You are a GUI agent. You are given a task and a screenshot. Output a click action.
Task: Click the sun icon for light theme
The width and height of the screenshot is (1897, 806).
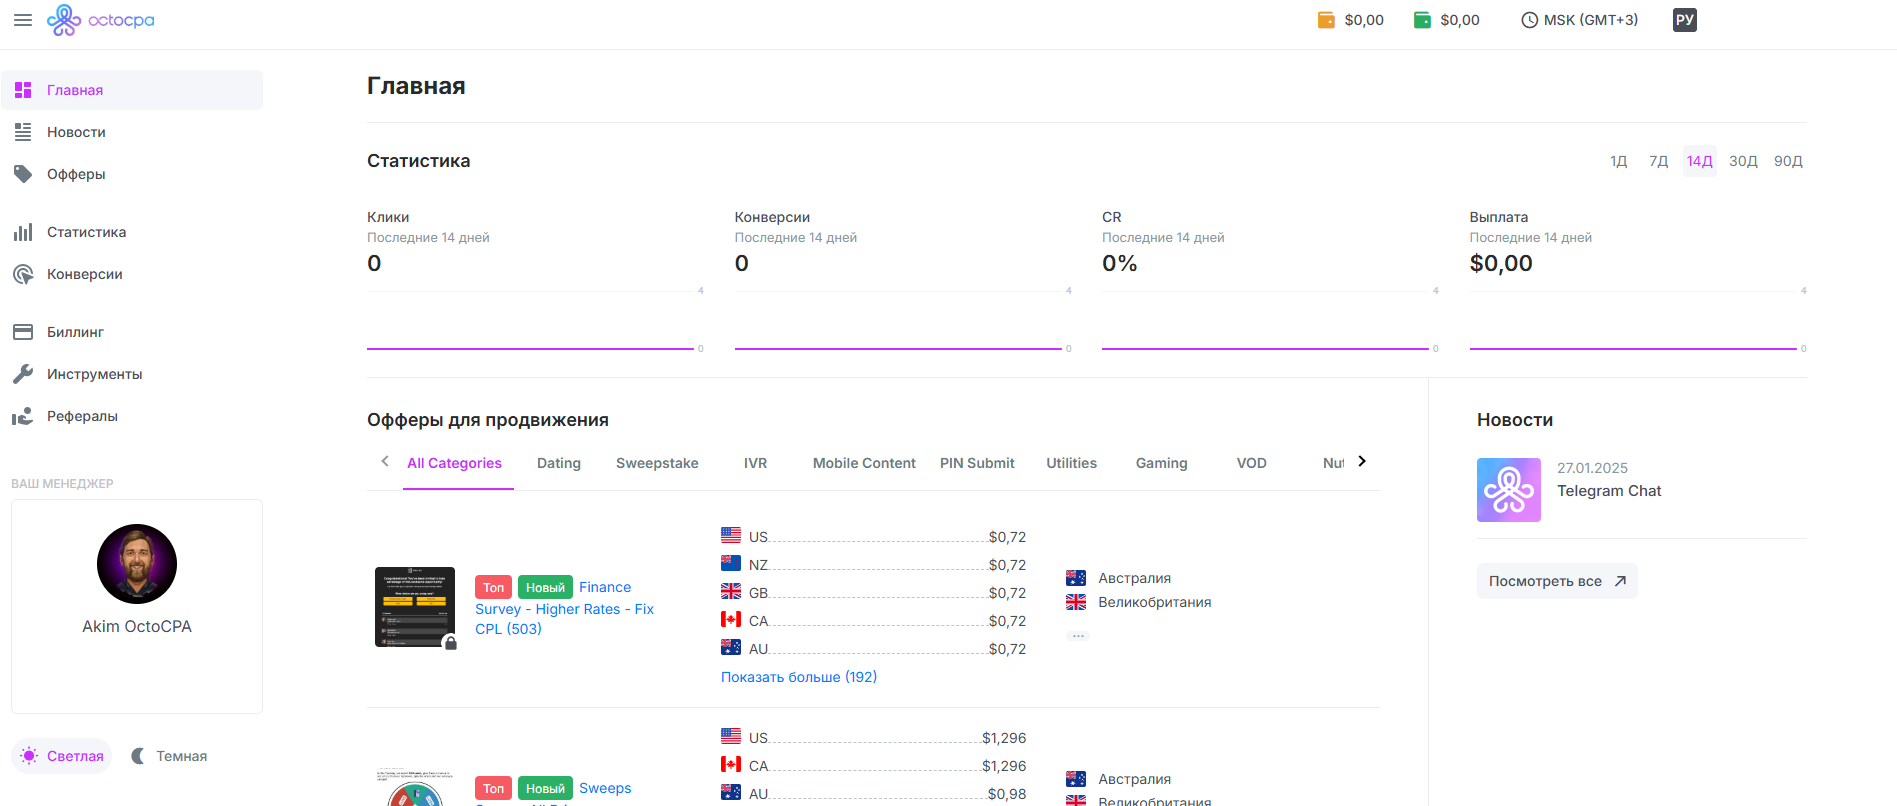click(29, 756)
